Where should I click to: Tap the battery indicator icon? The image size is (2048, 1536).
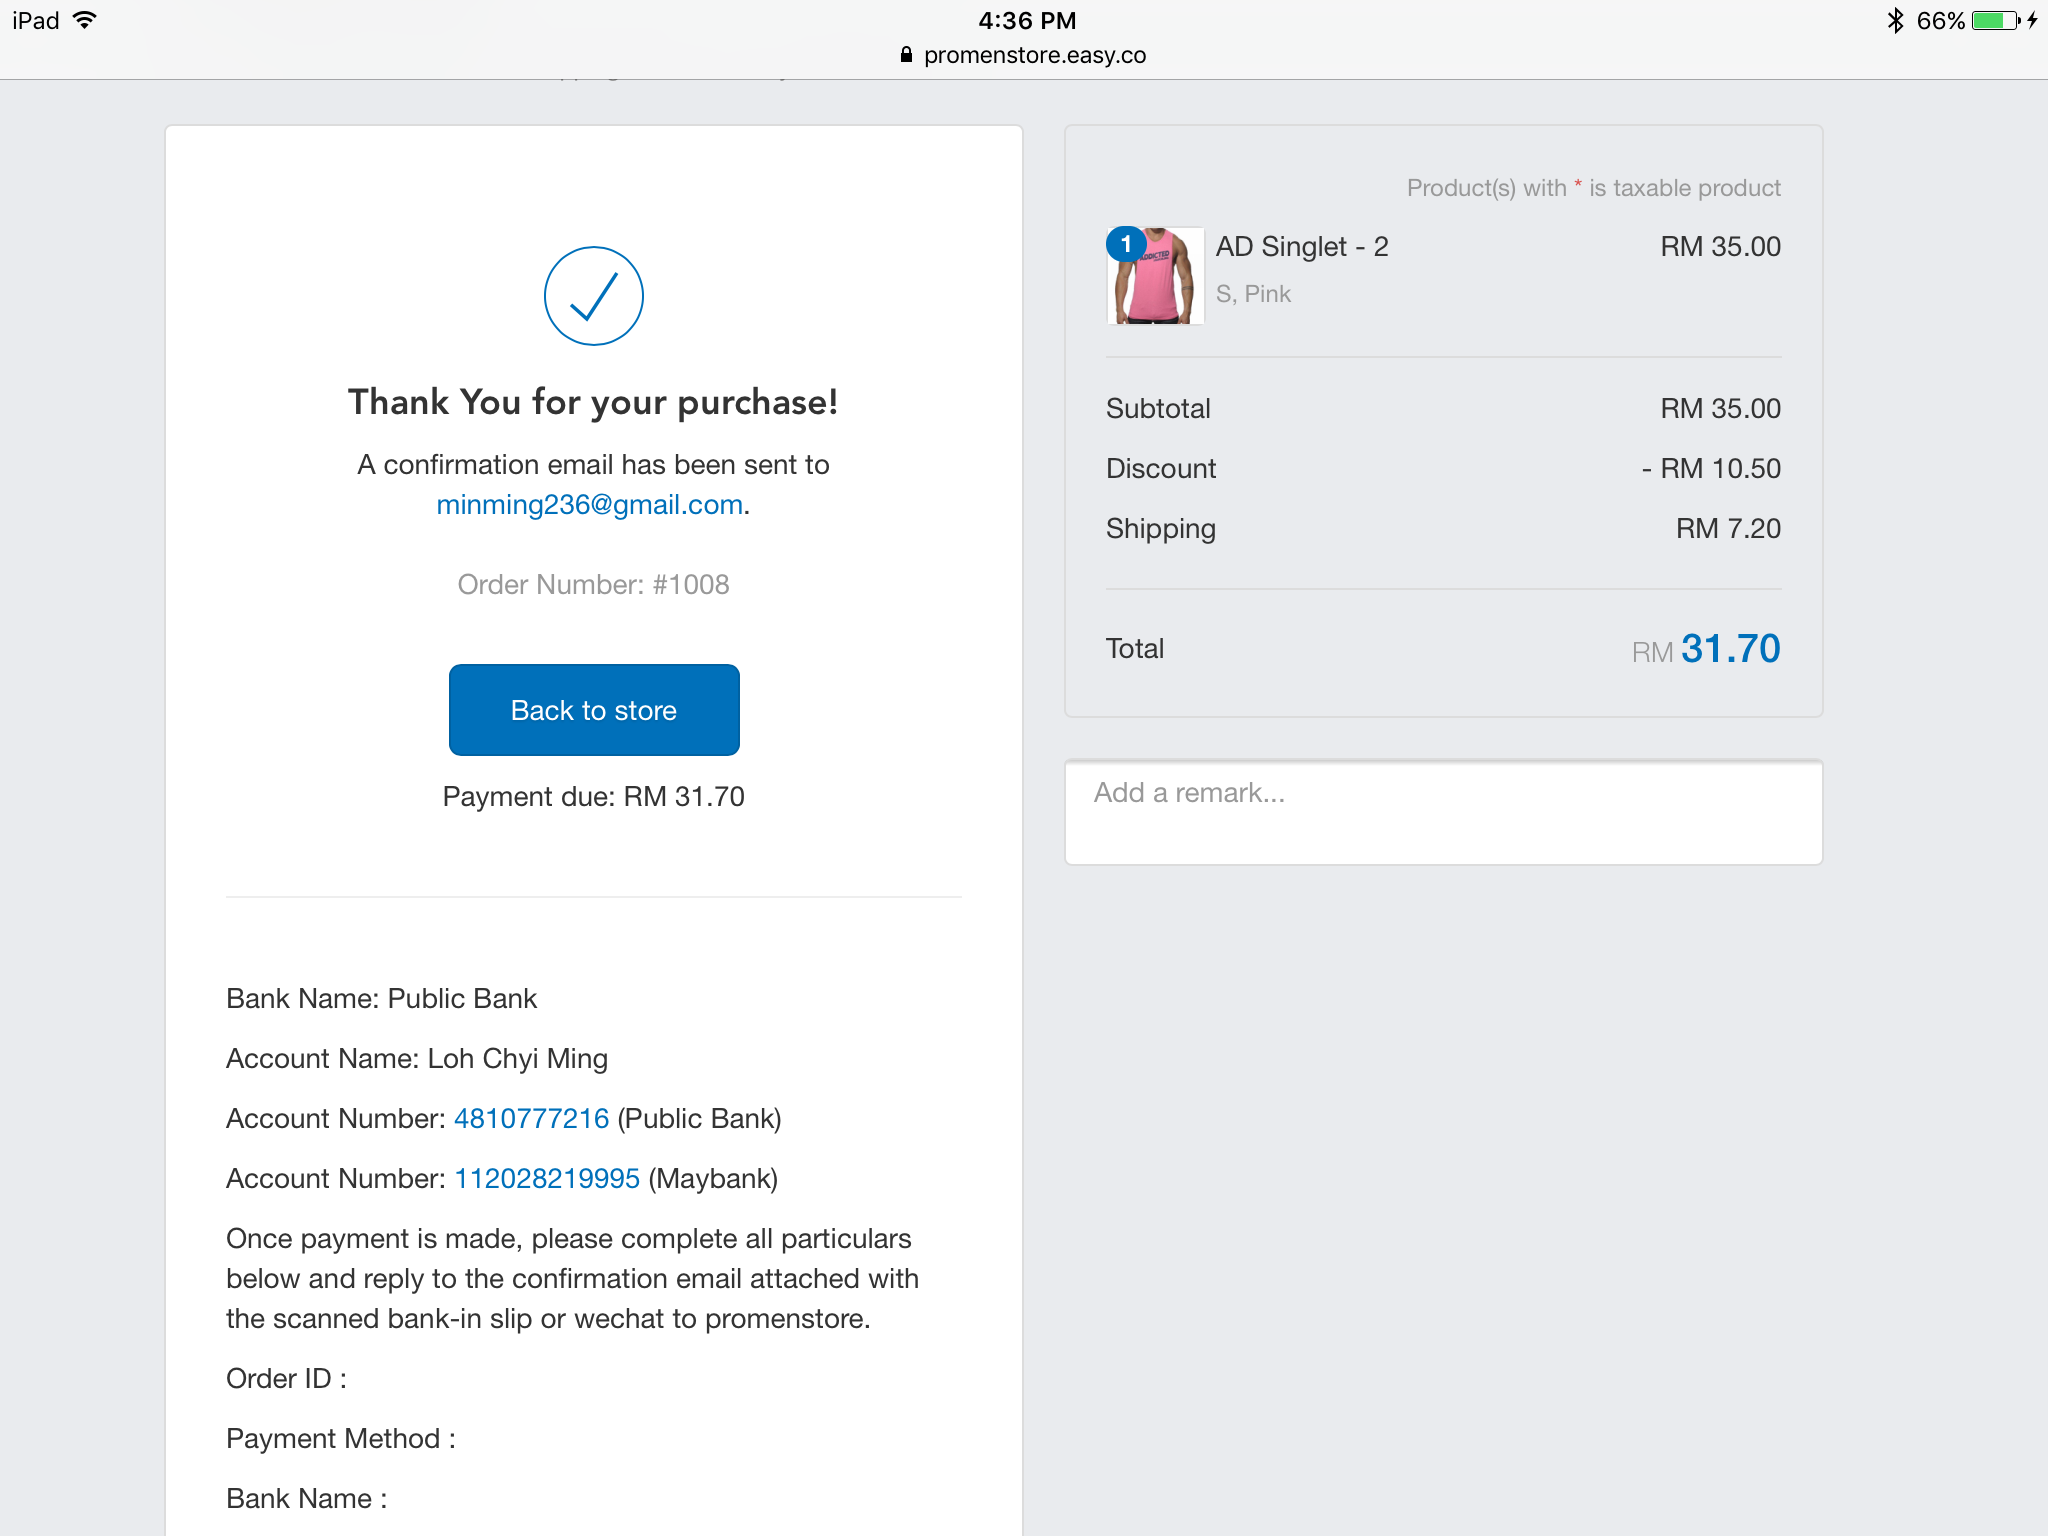1996,20
